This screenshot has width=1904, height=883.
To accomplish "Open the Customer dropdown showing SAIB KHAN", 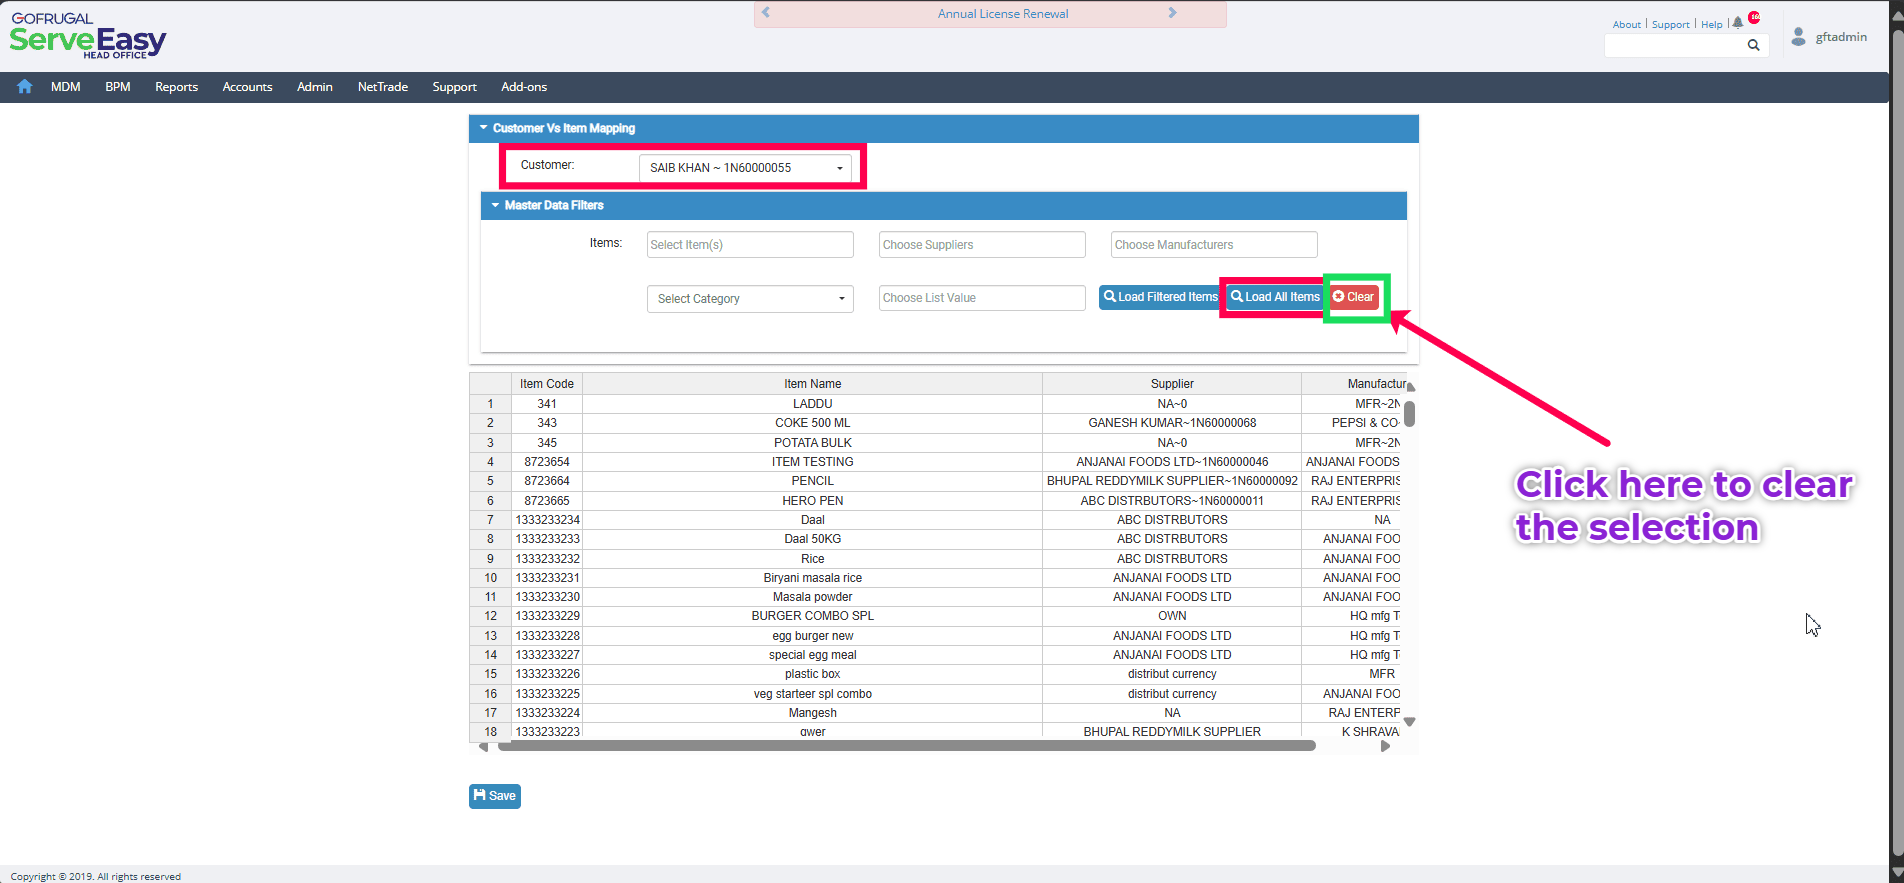I will 746,168.
